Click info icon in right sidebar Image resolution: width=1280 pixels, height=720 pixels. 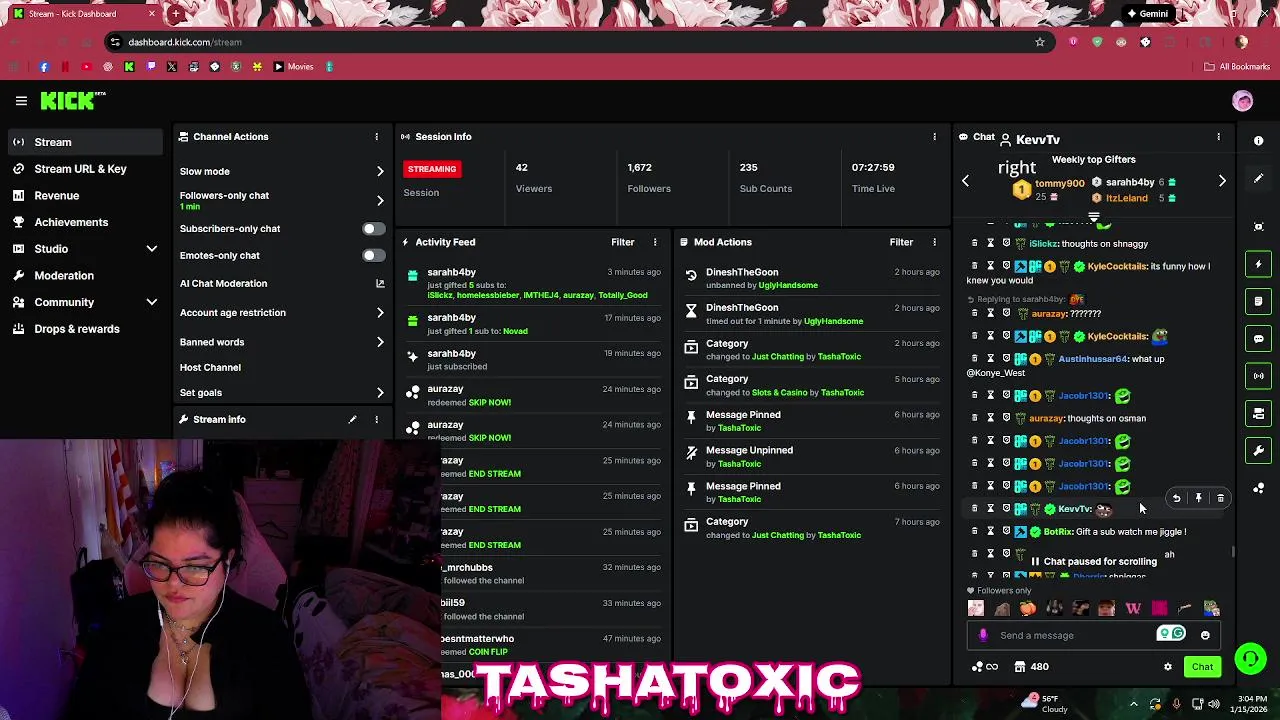pos(1258,141)
